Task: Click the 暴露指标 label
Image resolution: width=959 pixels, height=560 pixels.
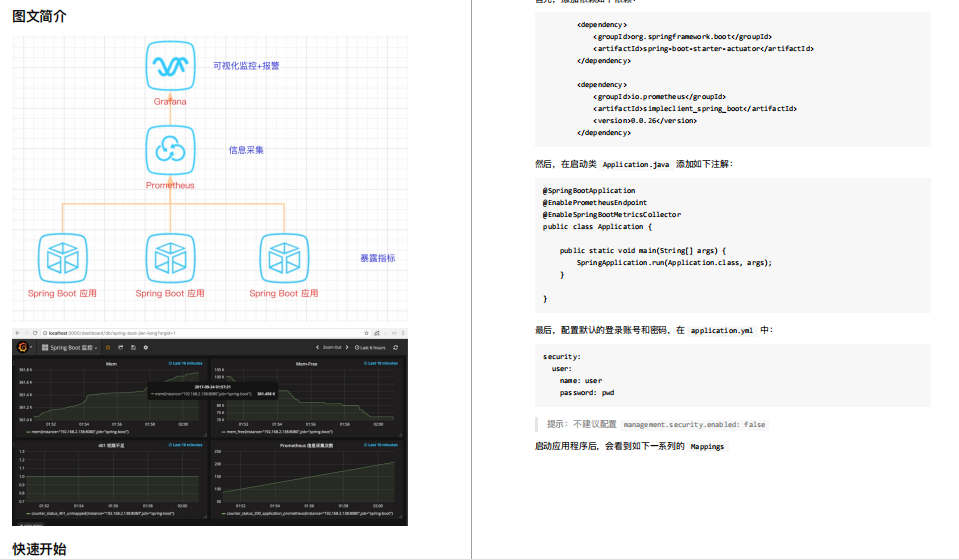Action: (x=377, y=258)
